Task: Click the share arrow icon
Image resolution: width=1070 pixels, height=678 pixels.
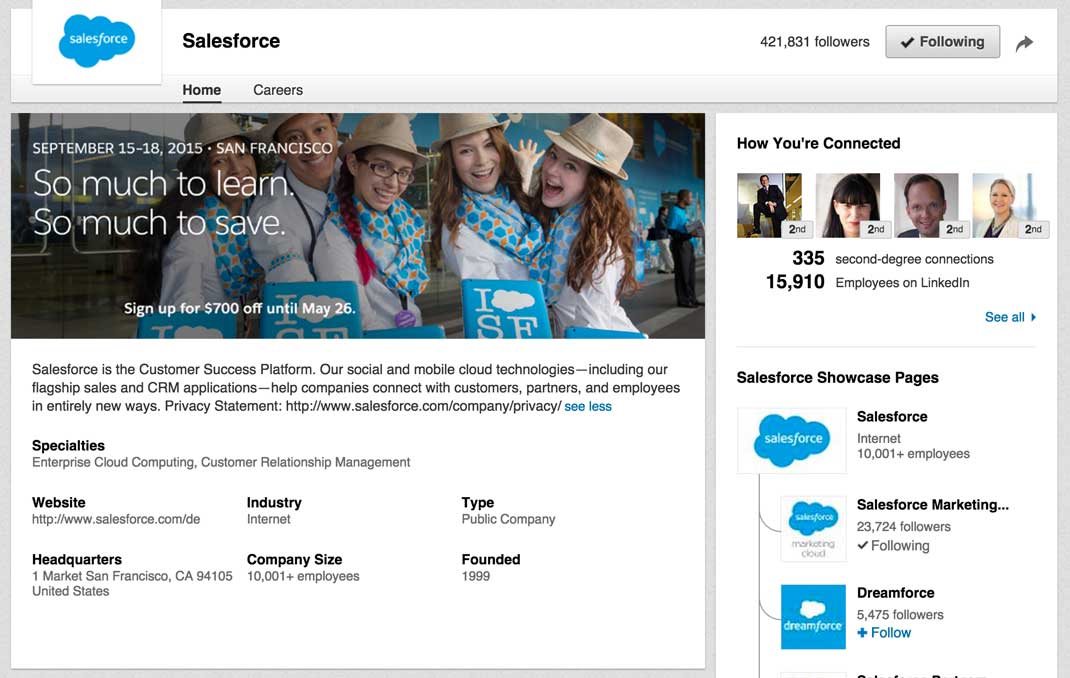Action: coord(1024,44)
